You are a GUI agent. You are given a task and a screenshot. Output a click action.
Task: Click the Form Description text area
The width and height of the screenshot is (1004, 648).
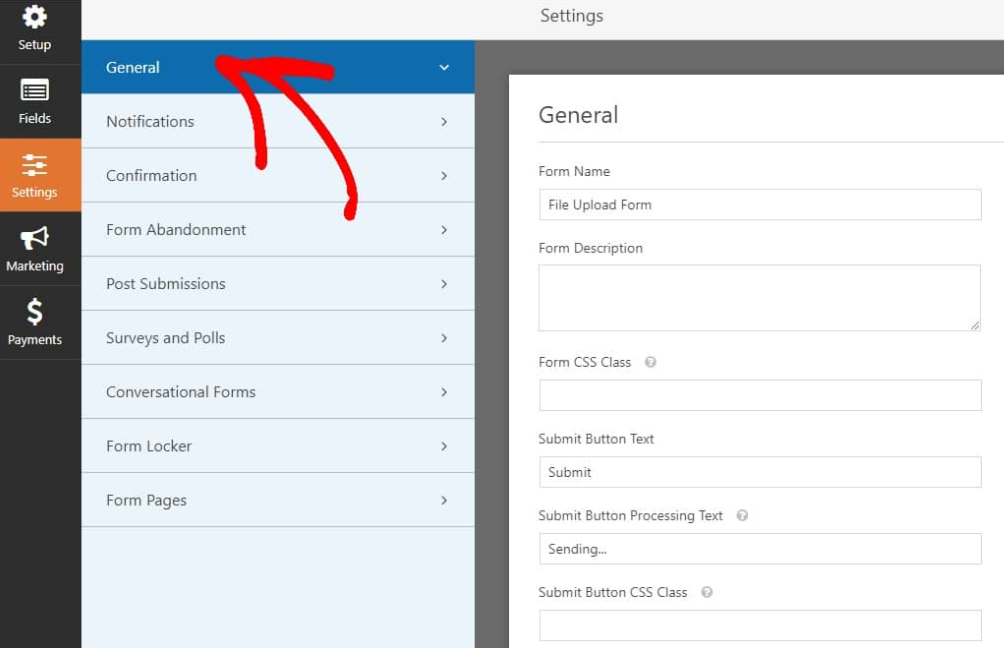[x=760, y=298]
